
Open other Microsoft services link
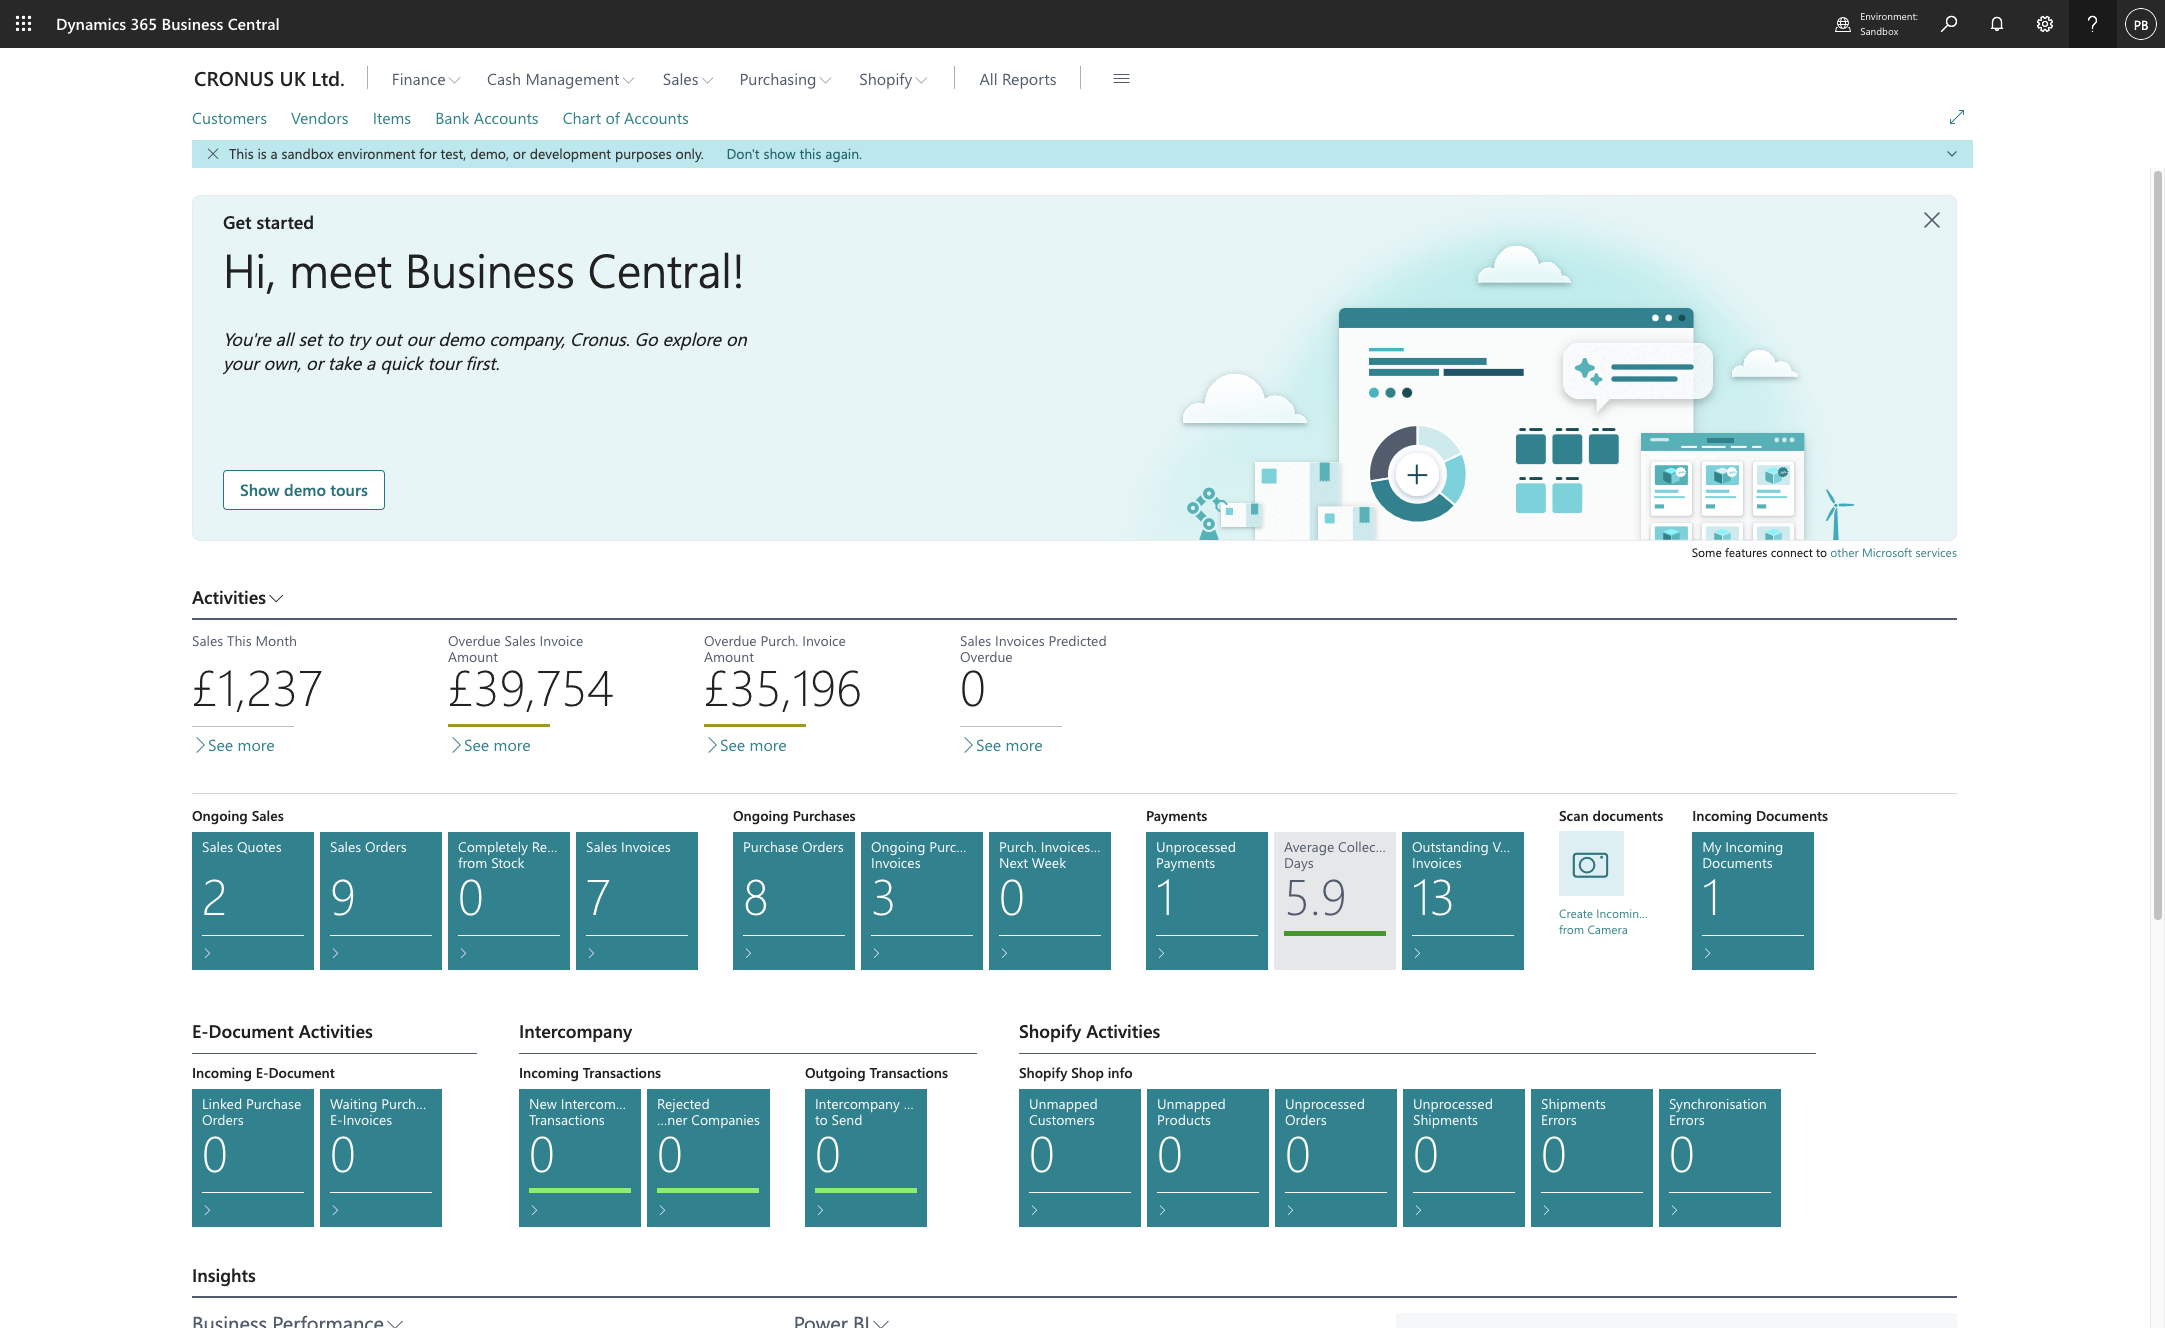(x=1893, y=553)
